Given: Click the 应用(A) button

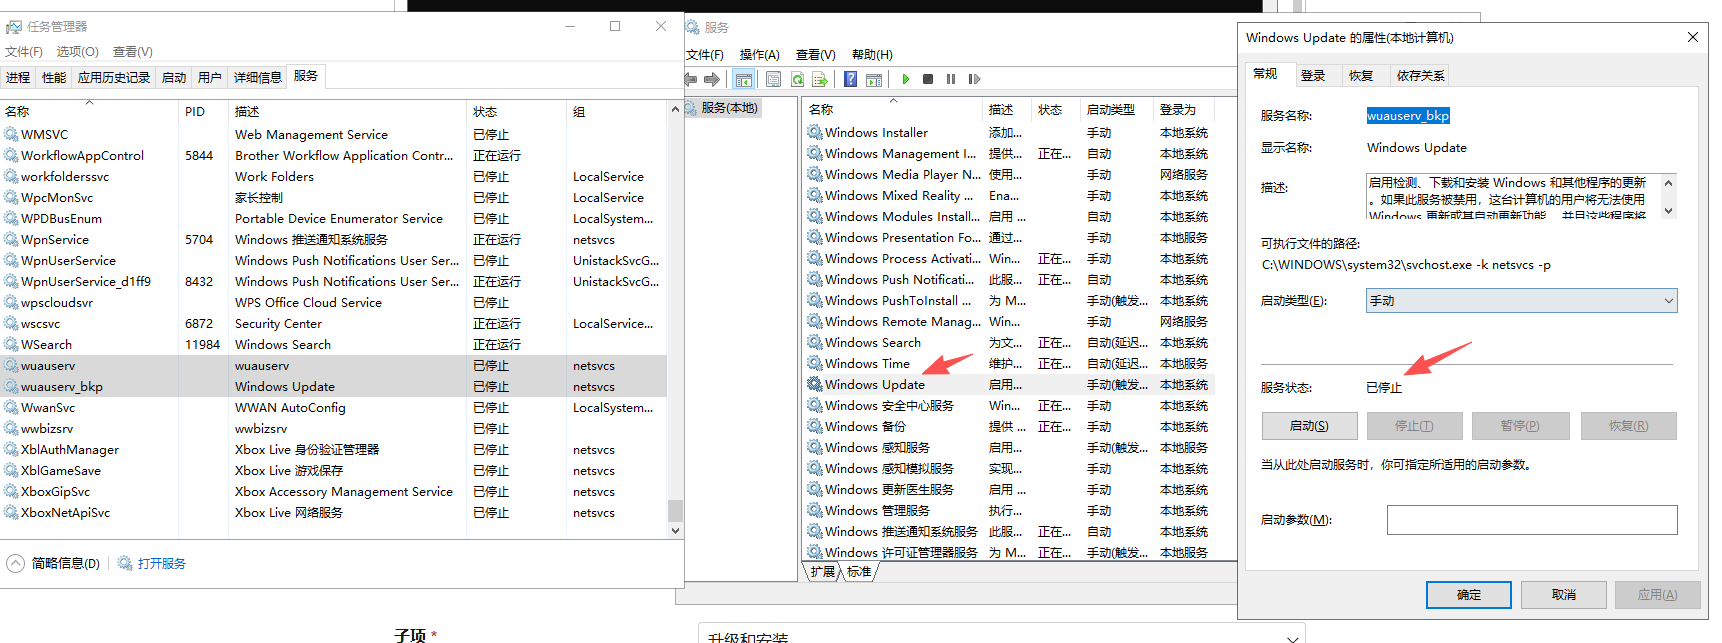Looking at the screenshot, I should (1657, 594).
